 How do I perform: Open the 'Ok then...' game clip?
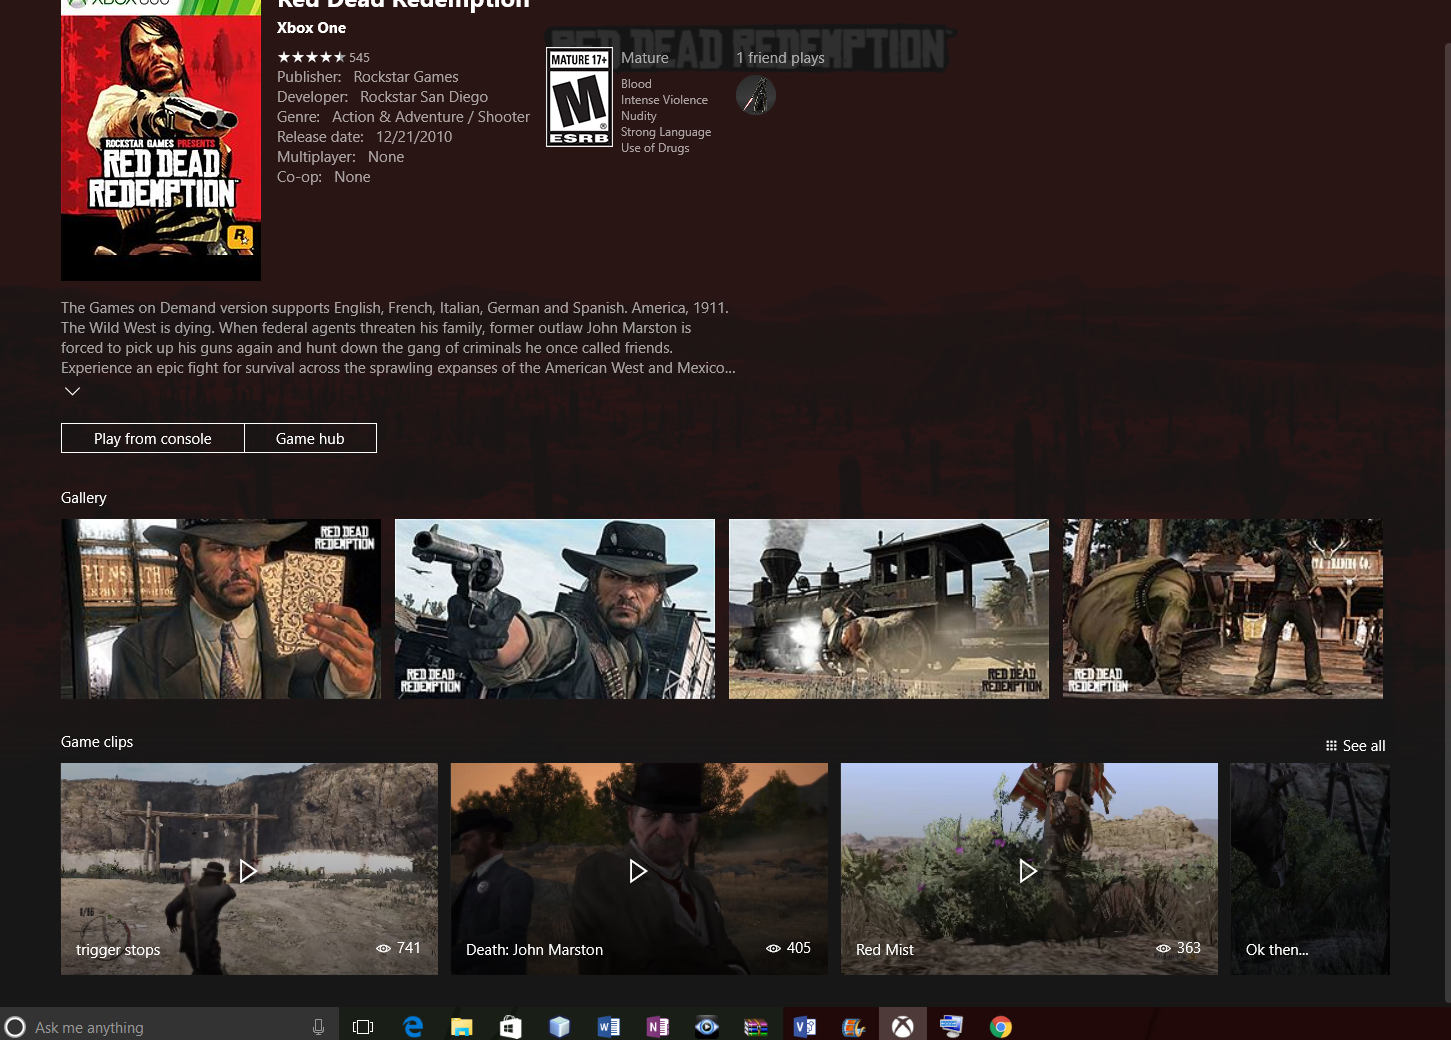(1310, 869)
